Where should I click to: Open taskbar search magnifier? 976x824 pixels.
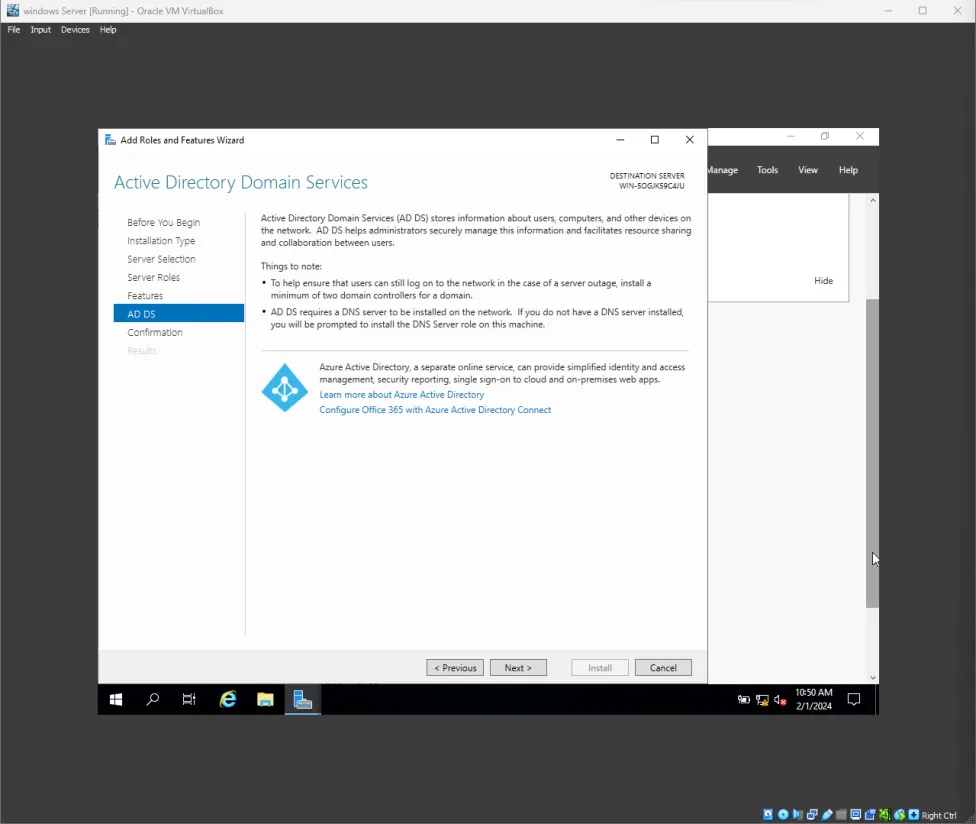152,700
